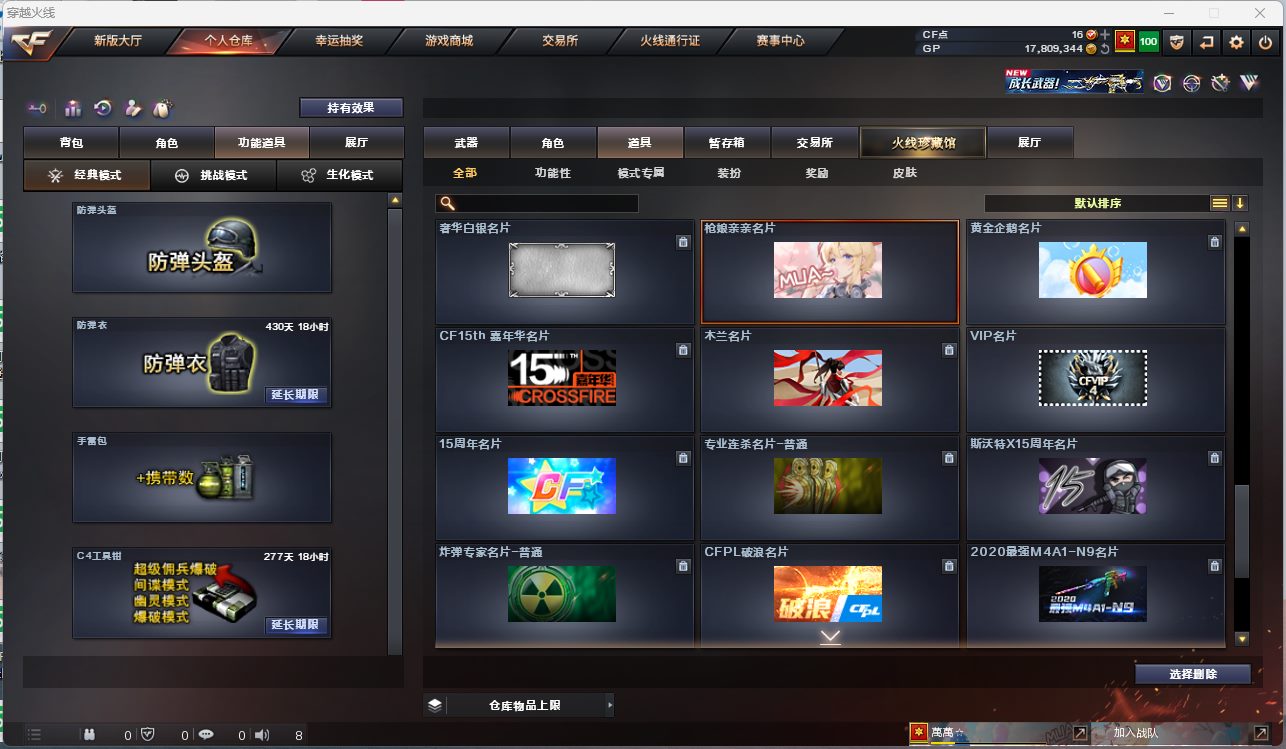Screen dimensions: 1286x749
Task: Delete the 15周年名片 with trash icon
Action: click(x=683, y=458)
